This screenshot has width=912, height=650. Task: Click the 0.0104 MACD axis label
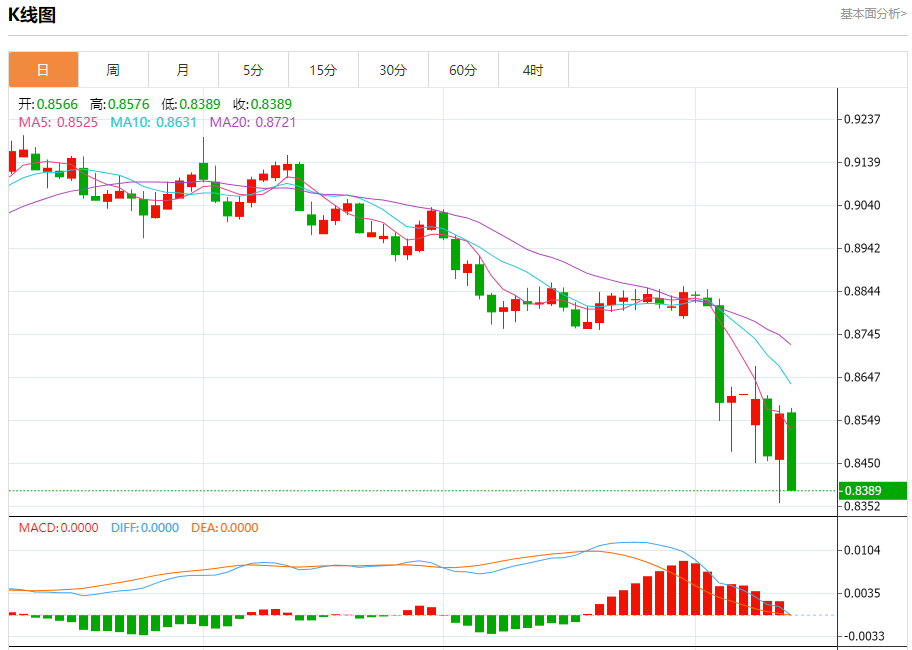(862, 550)
